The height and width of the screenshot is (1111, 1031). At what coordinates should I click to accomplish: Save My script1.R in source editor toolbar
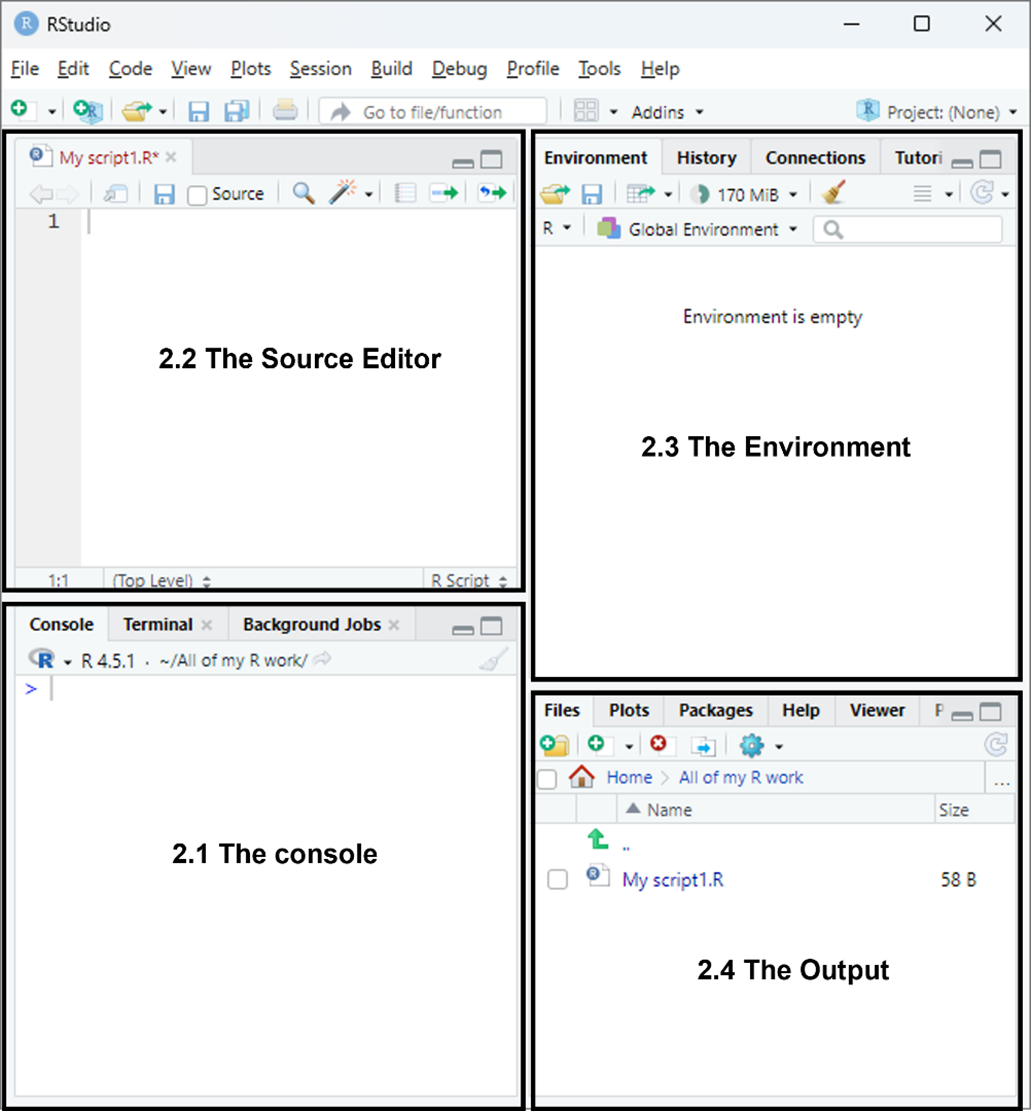coord(164,194)
